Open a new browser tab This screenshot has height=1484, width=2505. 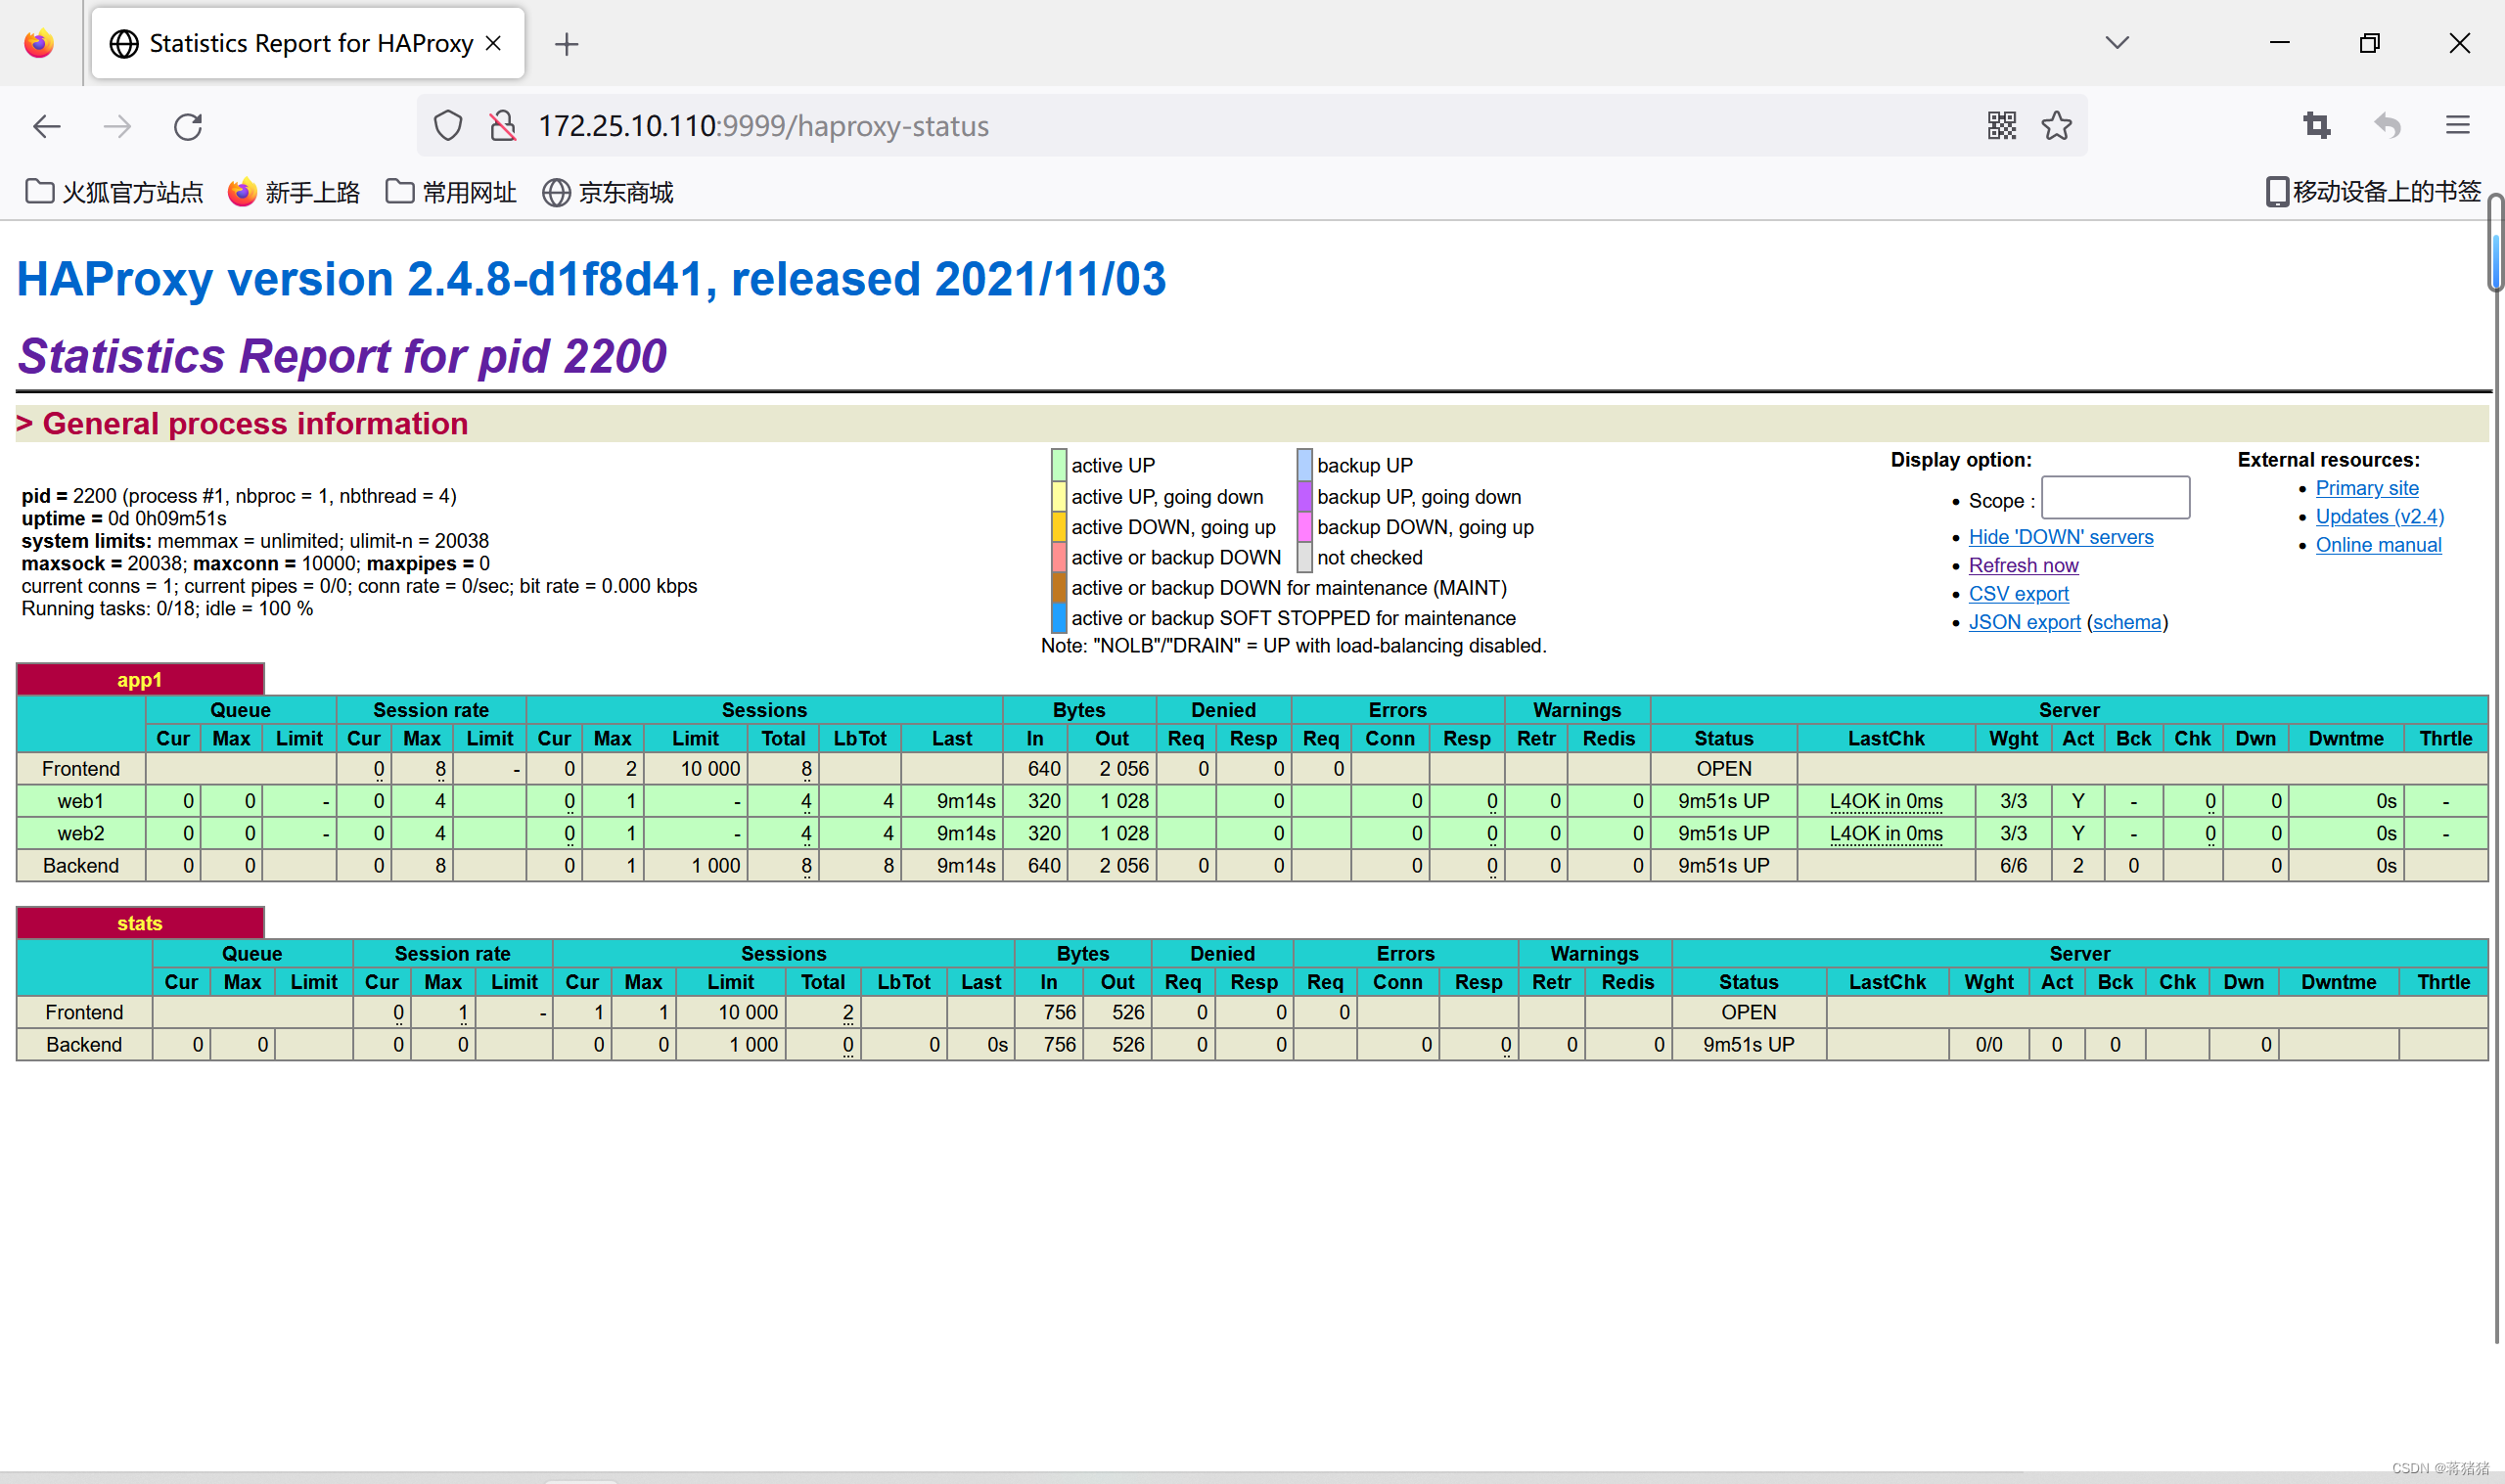pos(566,44)
